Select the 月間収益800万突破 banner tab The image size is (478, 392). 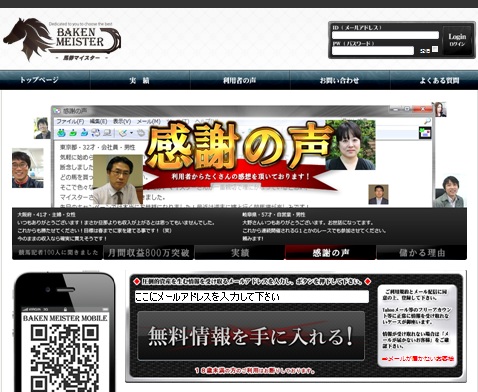[x=149, y=253]
